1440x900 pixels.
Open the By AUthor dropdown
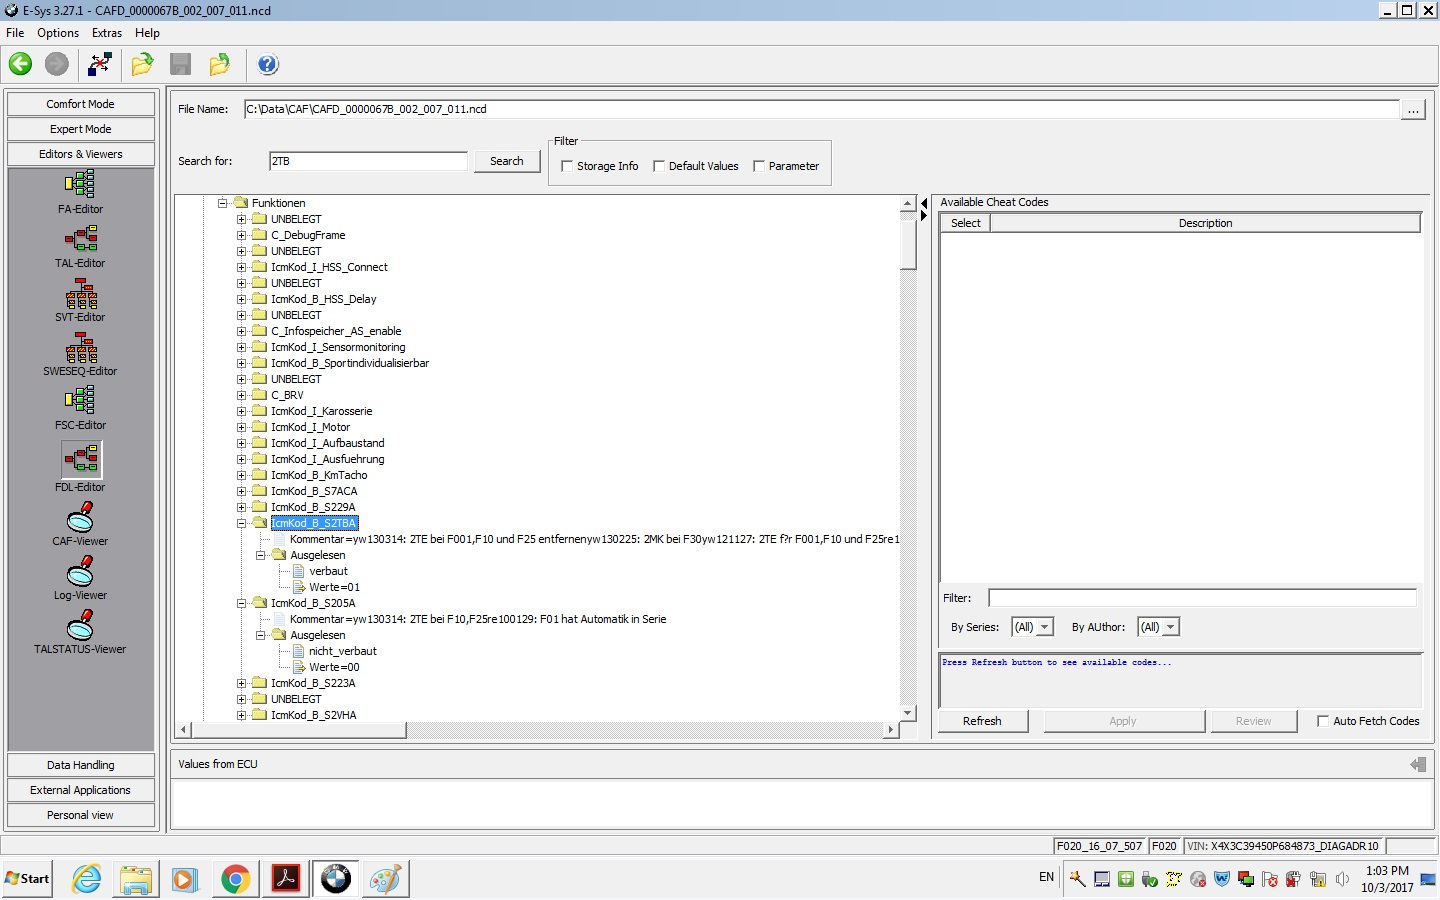pyautogui.click(x=1159, y=627)
